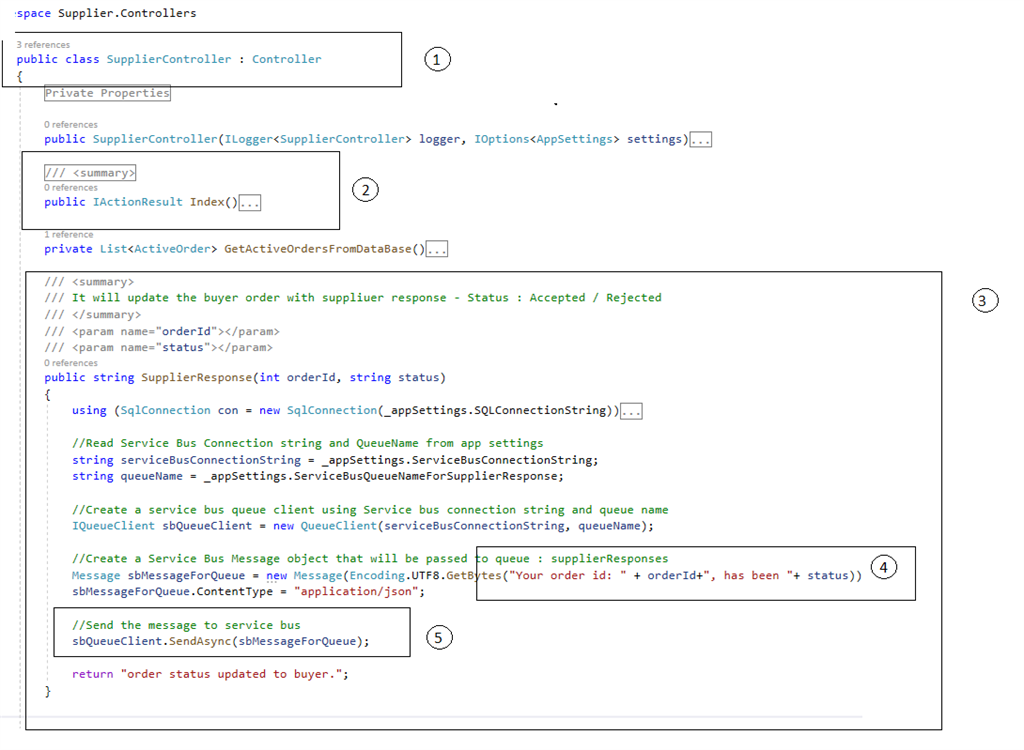Click the SendAsync method call
The image size is (1024, 750).
(x=200, y=642)
